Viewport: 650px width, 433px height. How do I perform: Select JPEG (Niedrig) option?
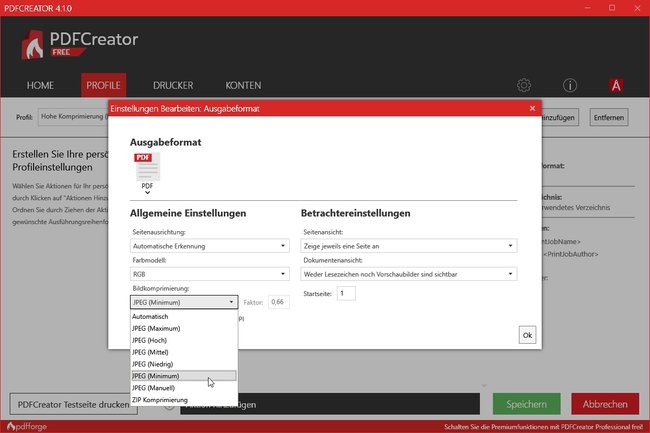coord(184,364)
